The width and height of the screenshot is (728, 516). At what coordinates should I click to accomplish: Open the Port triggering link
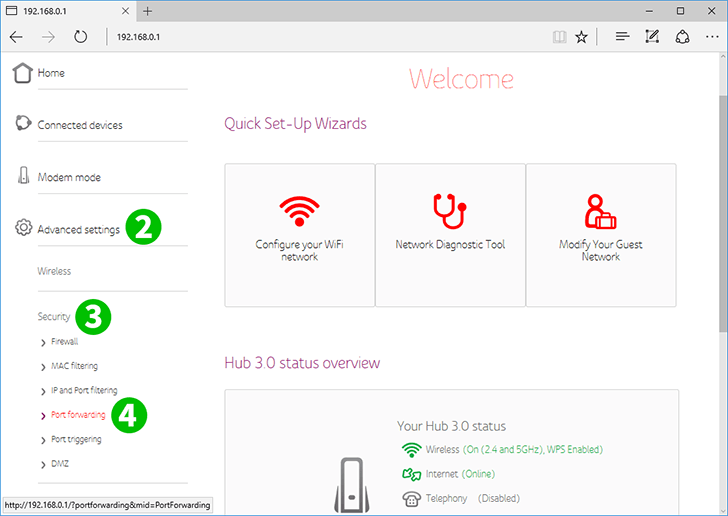tap(76, 439)
